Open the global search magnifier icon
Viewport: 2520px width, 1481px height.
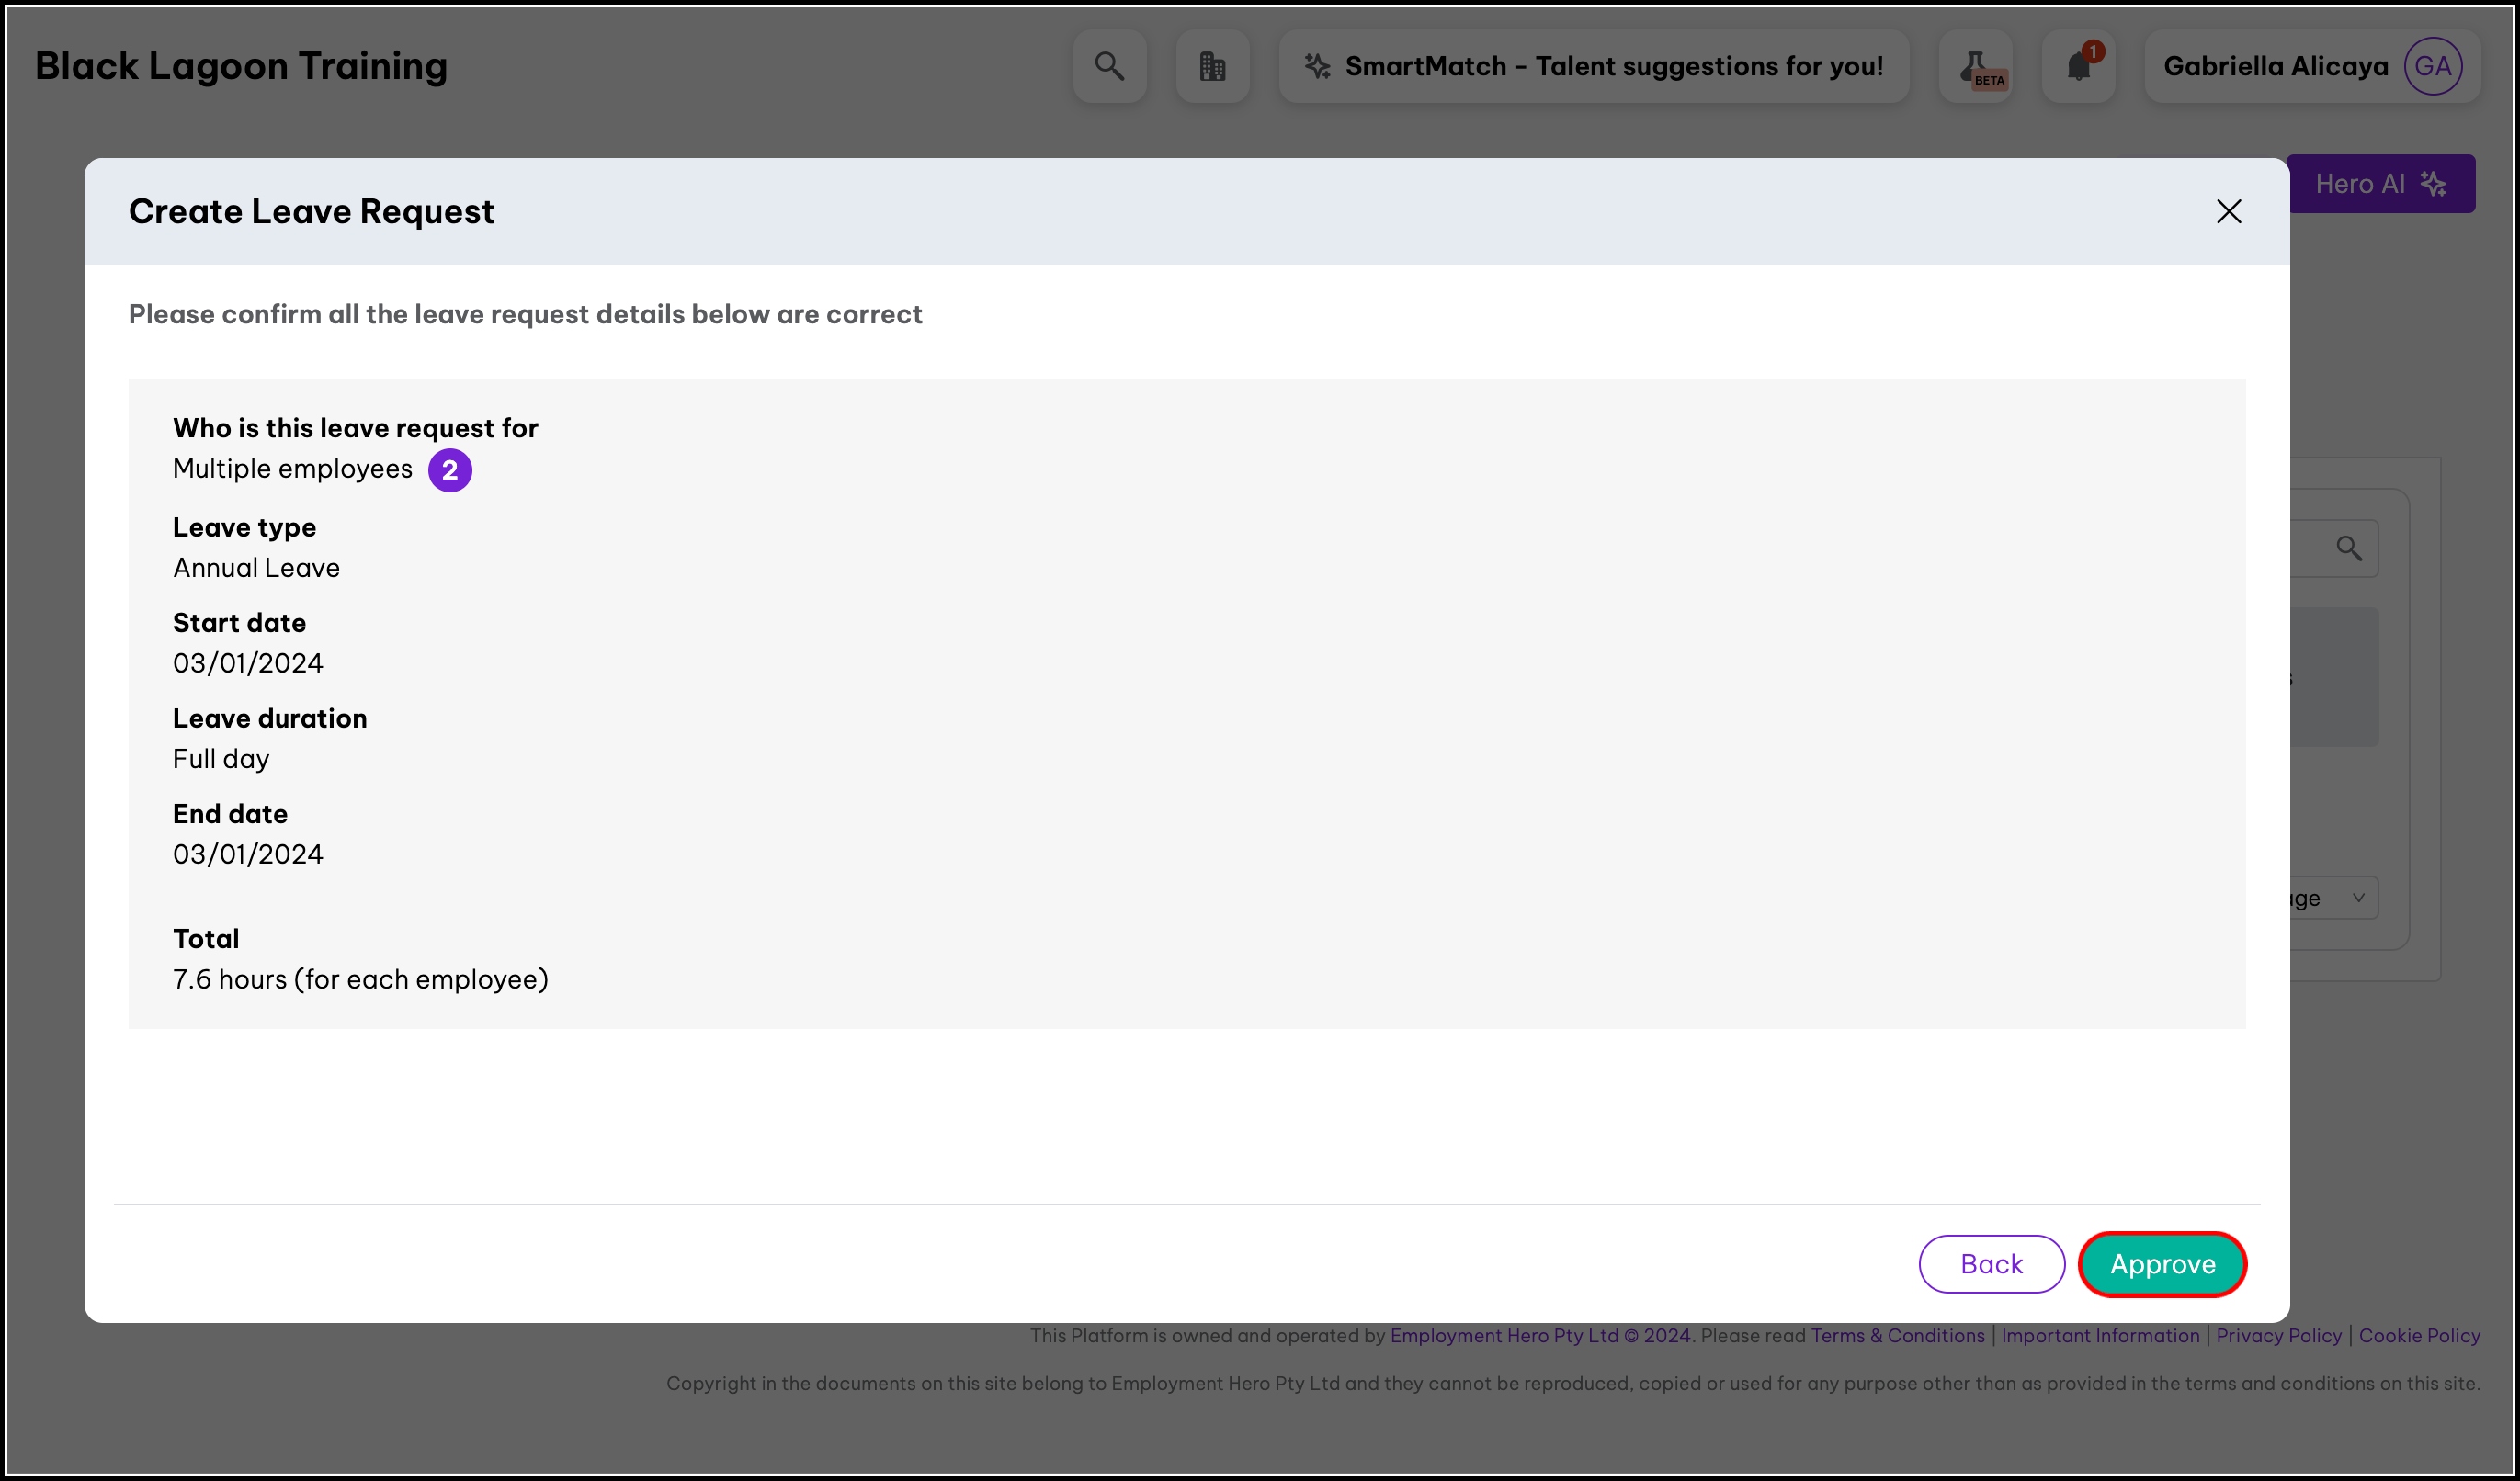[1109, 66]
